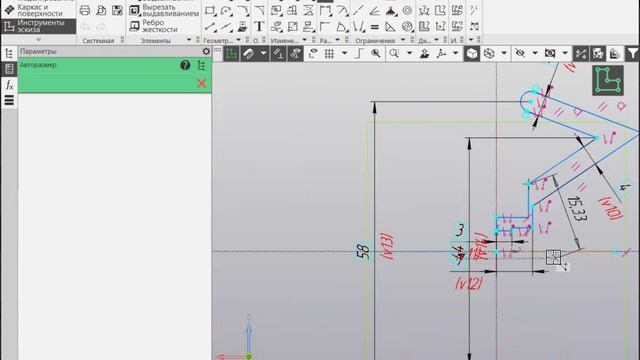Toggle orthogonal drawing mode
The height and width of the screenshot is (360, 640).
359,53
